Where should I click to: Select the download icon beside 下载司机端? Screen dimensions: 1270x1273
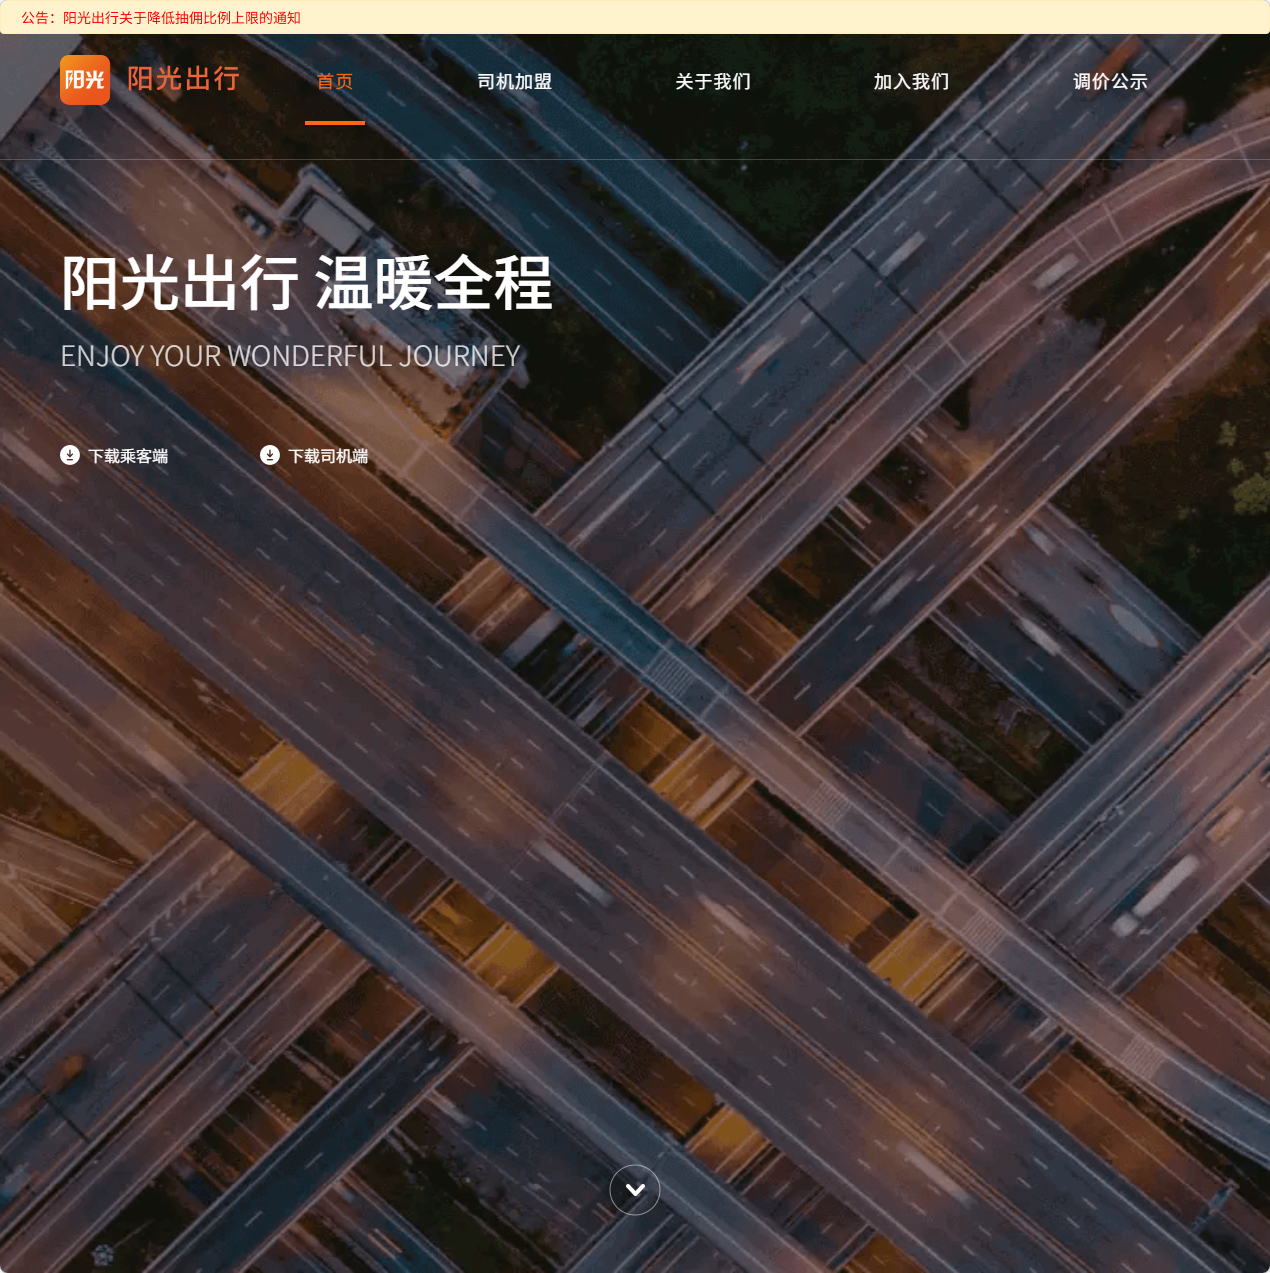pos(269,455)
